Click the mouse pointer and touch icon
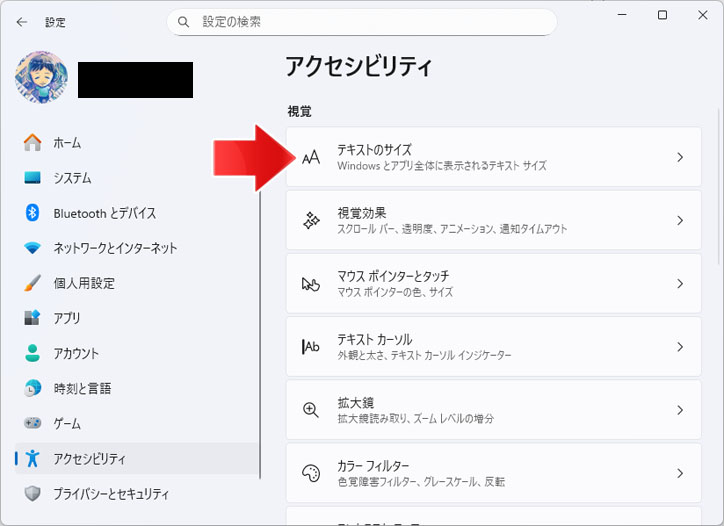The height and width of the screenshot is (526, 724). (311, 284)
